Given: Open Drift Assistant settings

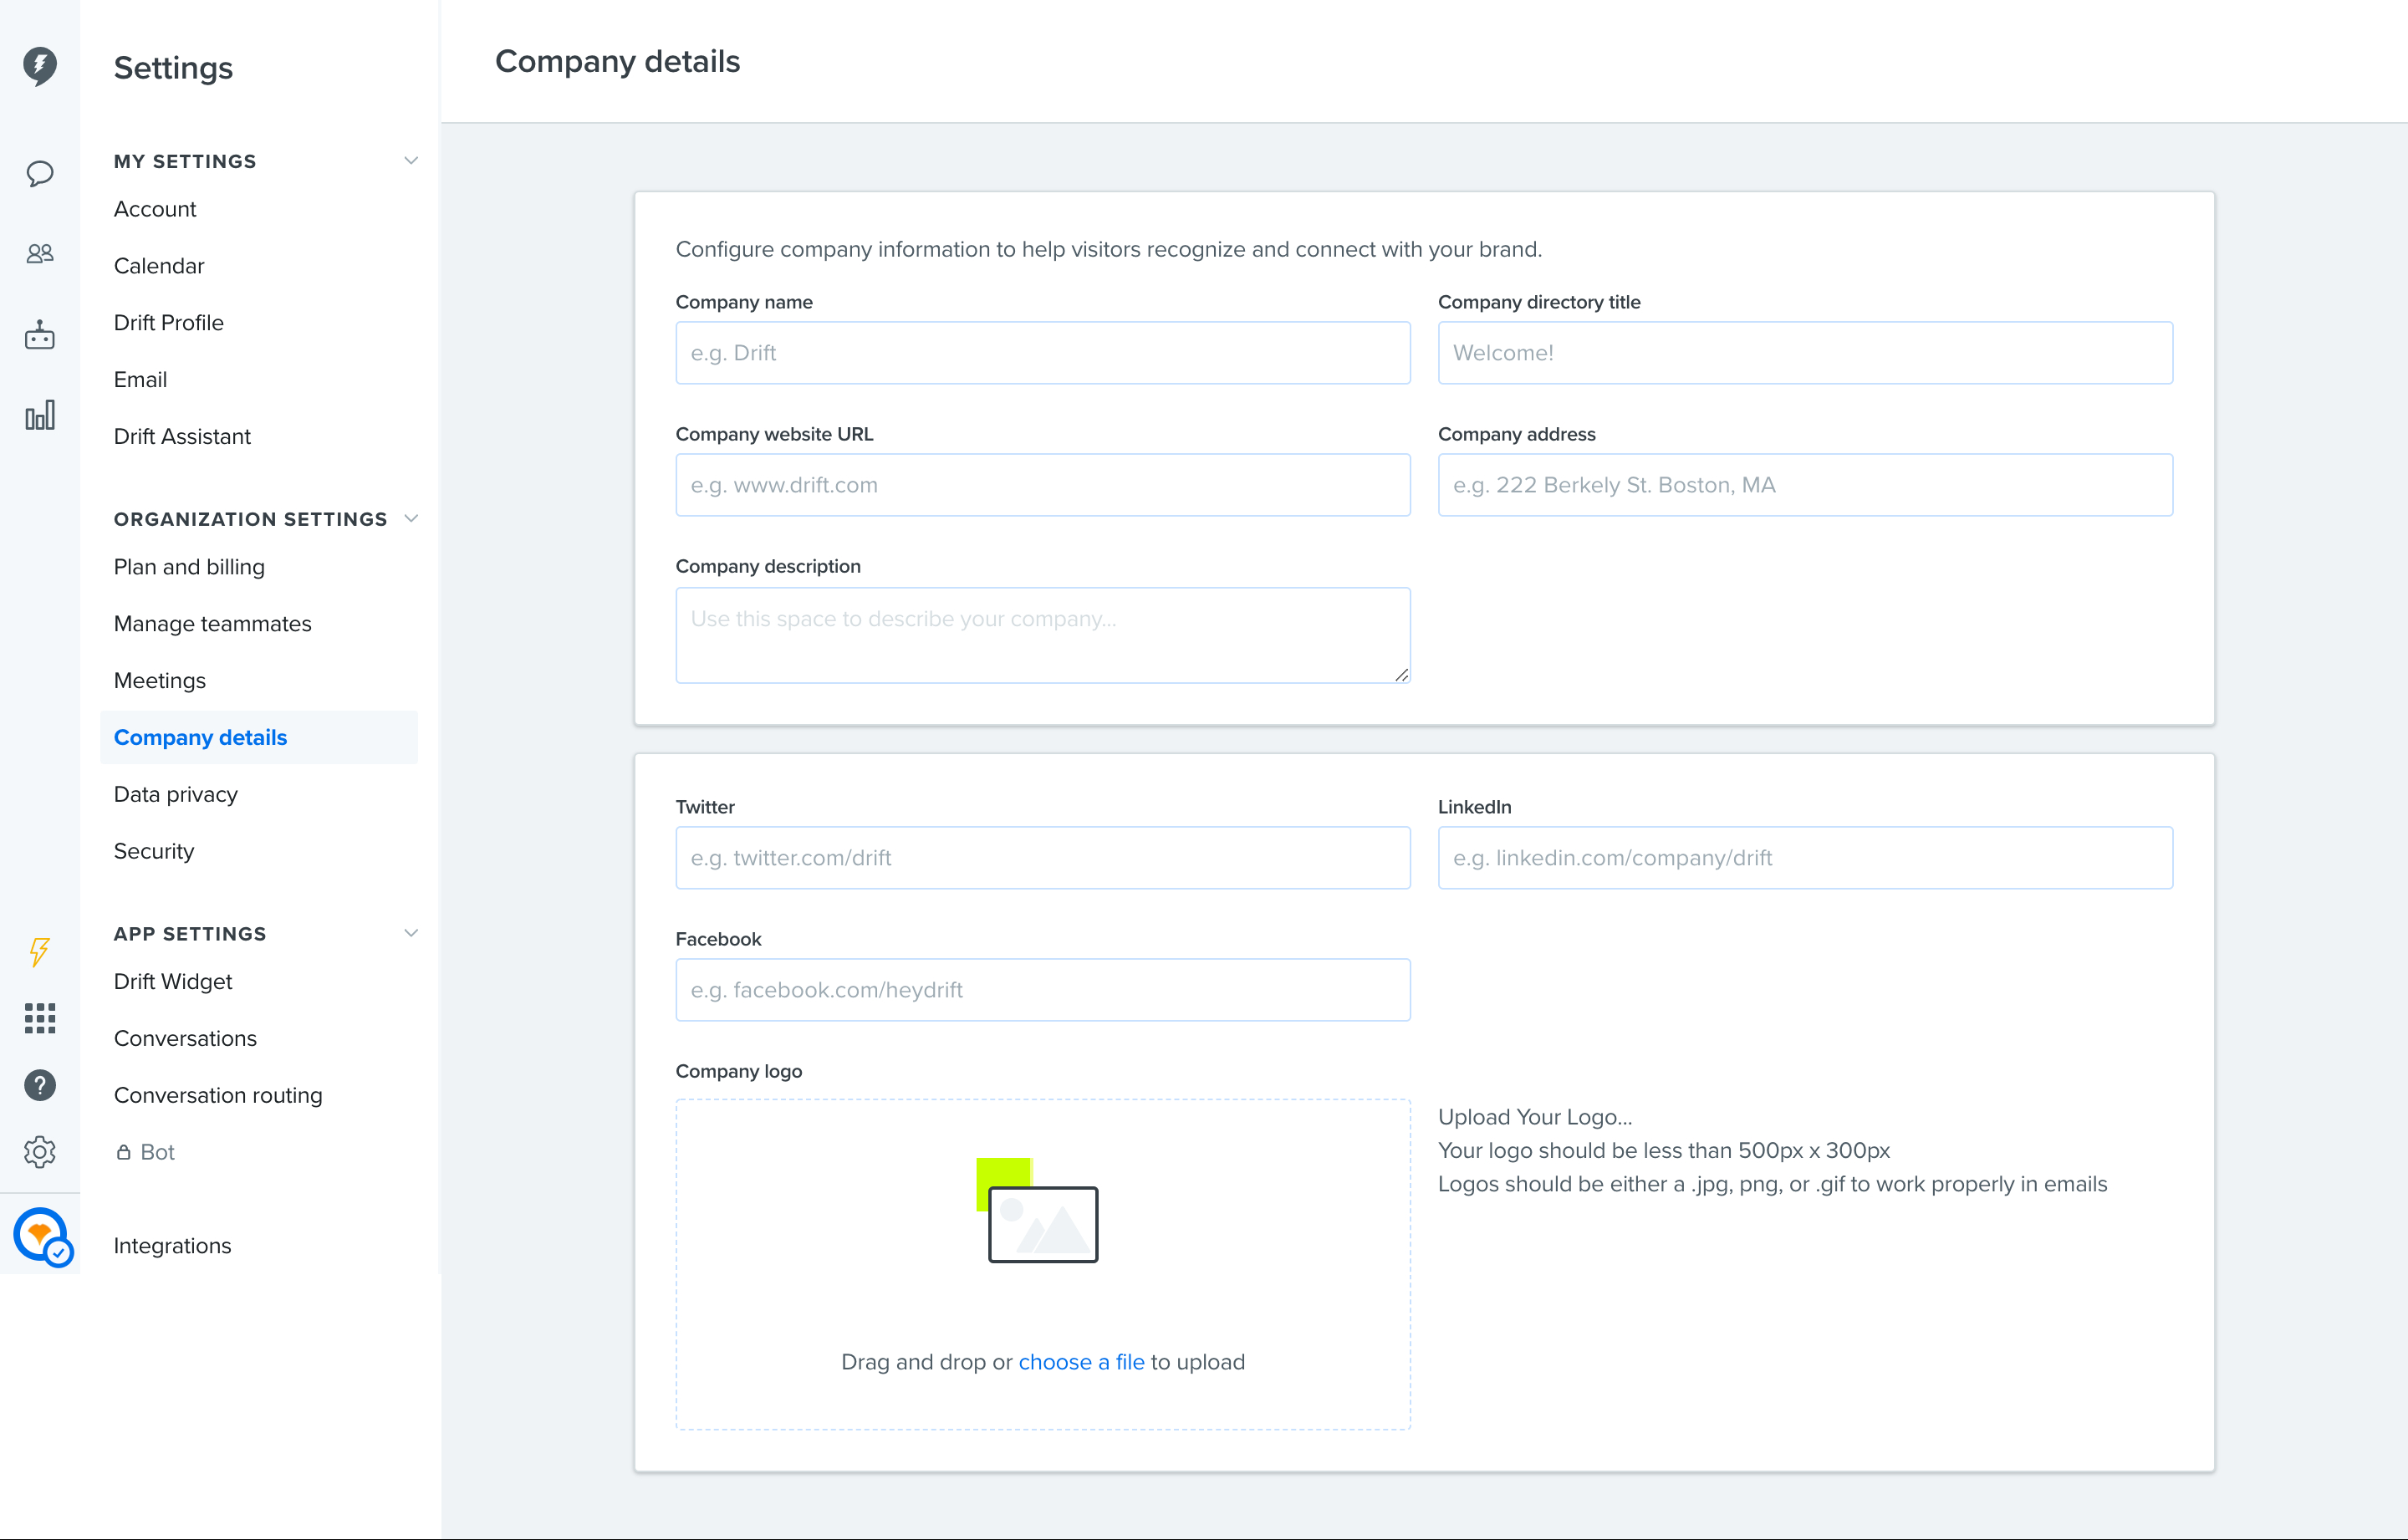Looking at the screenshot, I should (182, 437).
